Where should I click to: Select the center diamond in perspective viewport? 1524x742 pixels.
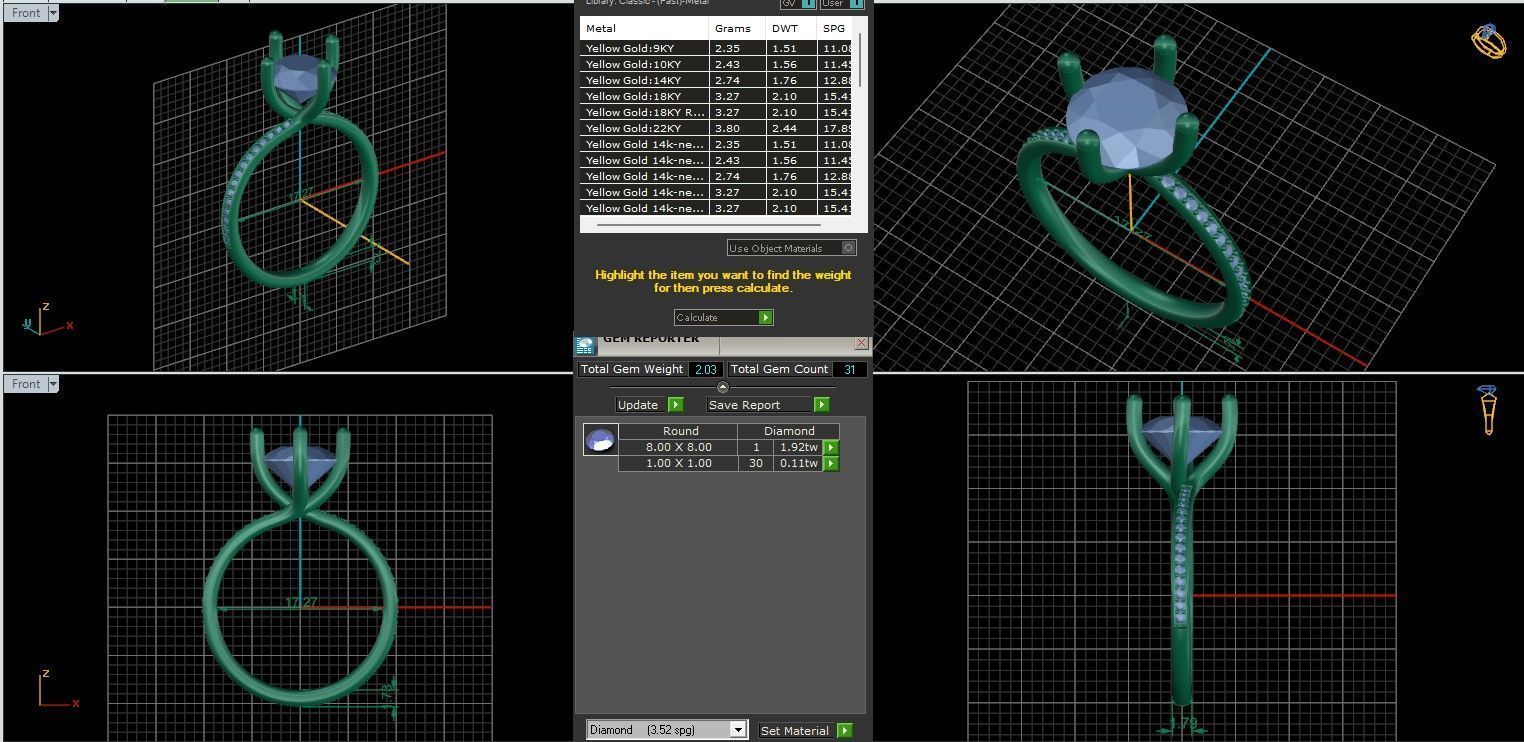[x=1127, y=118]
